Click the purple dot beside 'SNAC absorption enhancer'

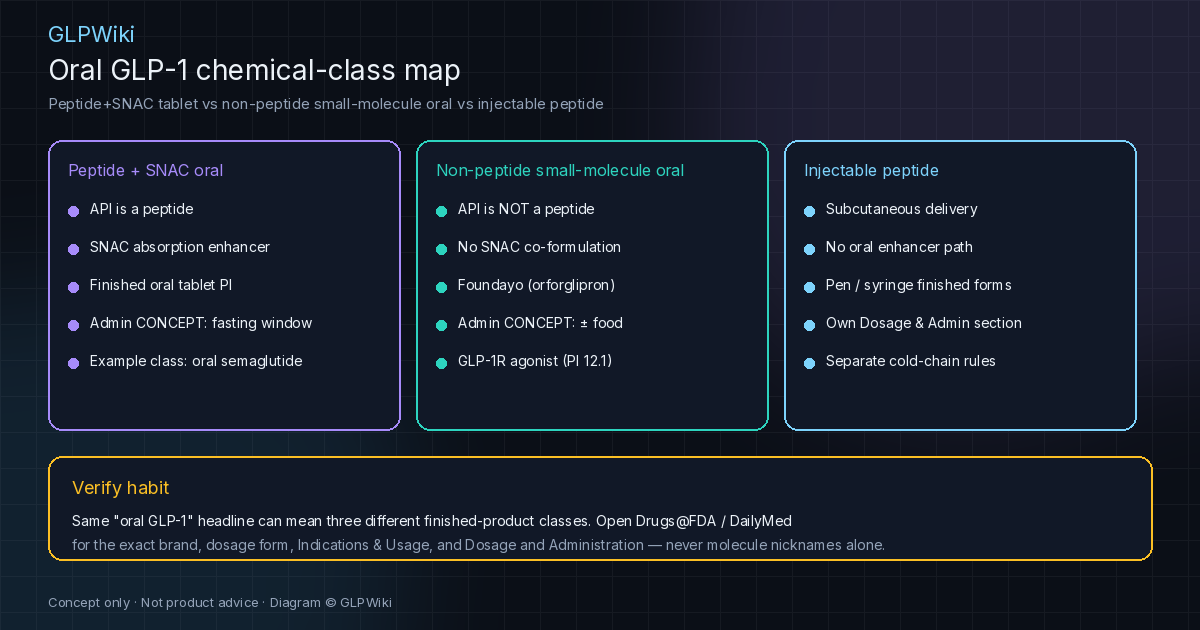click(73, 249)
